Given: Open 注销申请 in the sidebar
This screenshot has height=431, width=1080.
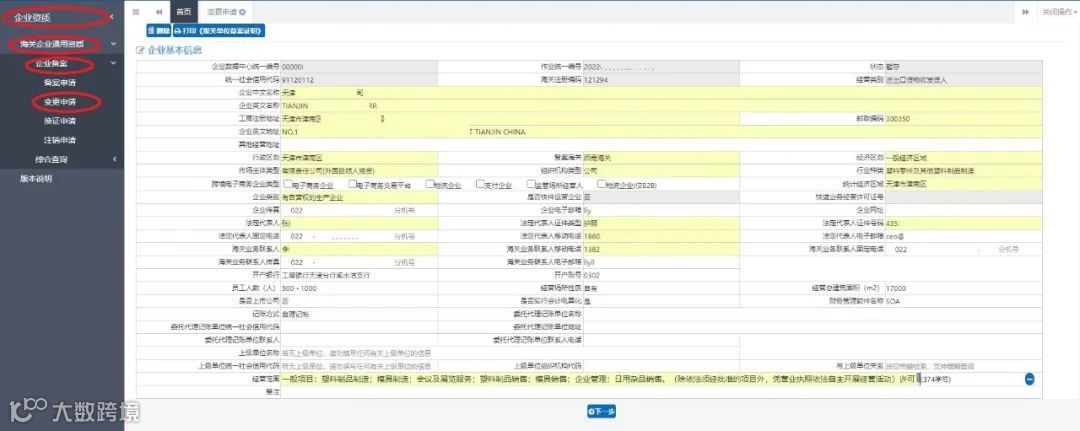Looking at the screenshot, I should pyautogui.click(x=59, y=140).
